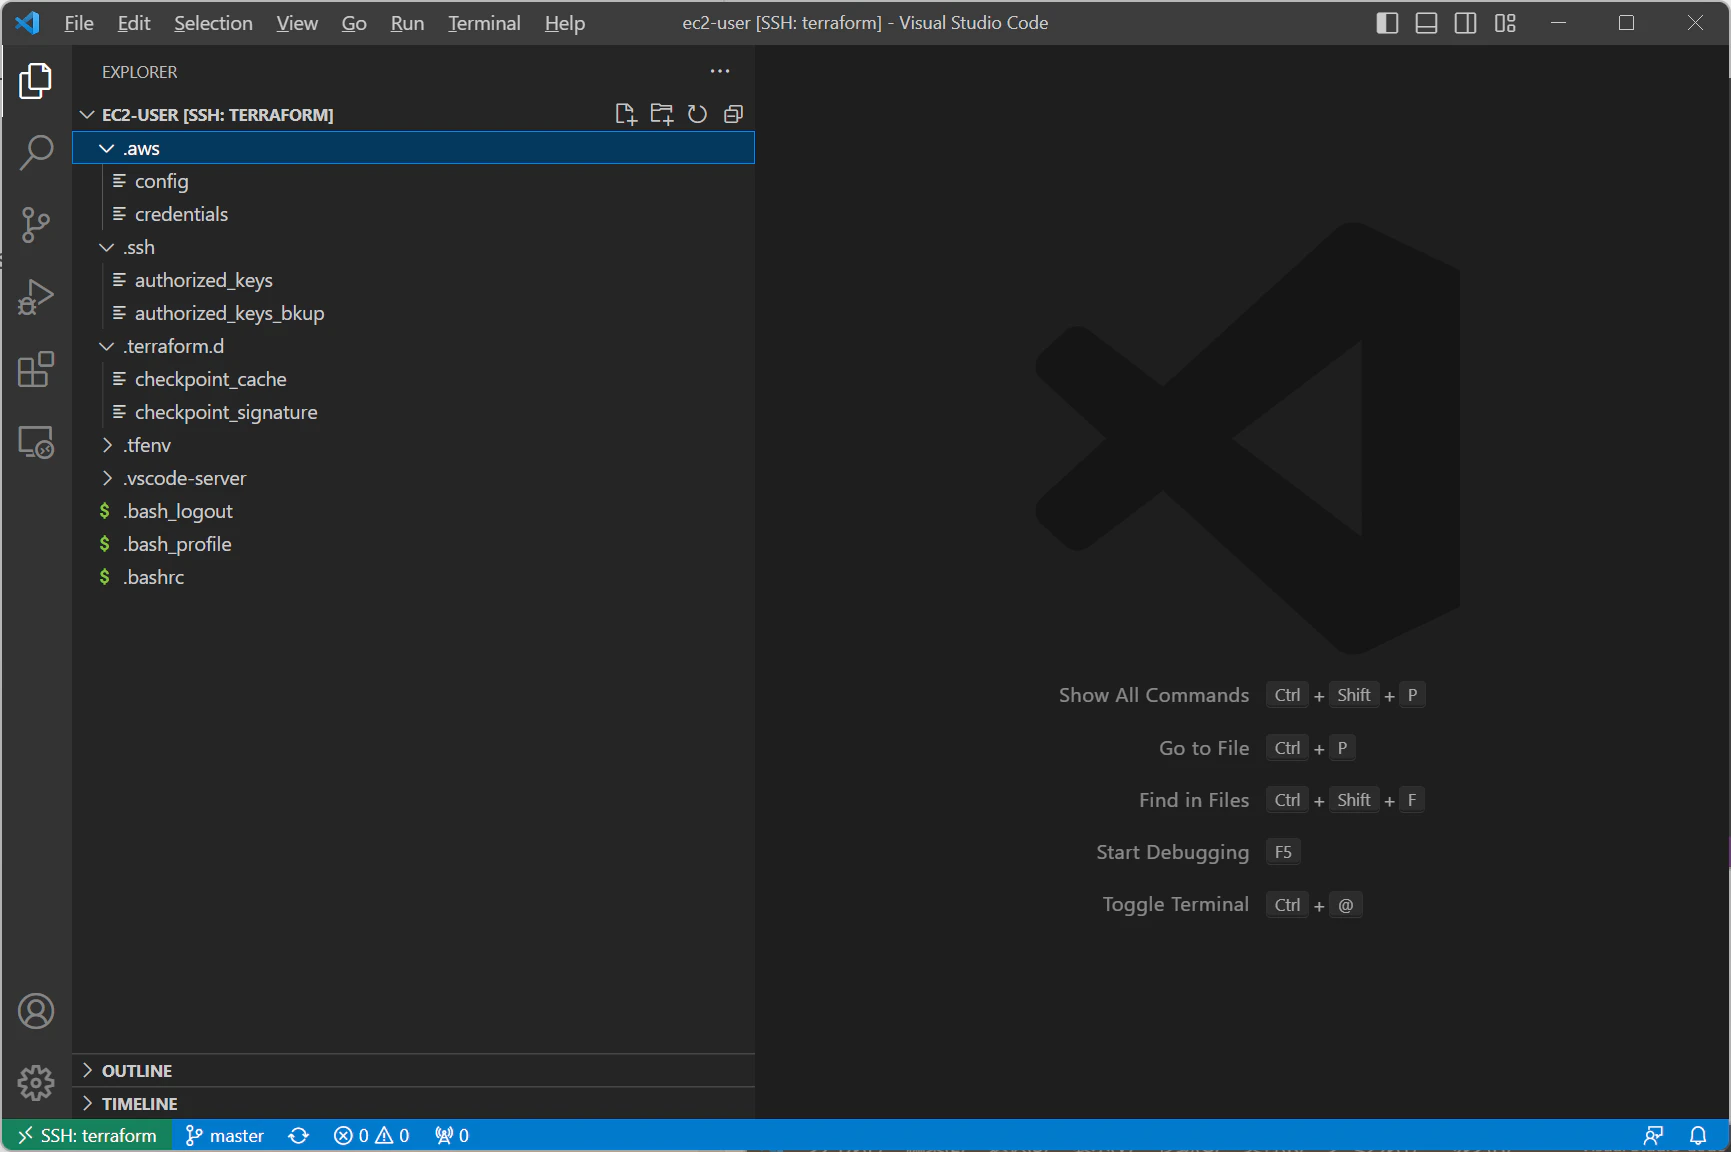Open the Remote Explorer view

[36, 441]
